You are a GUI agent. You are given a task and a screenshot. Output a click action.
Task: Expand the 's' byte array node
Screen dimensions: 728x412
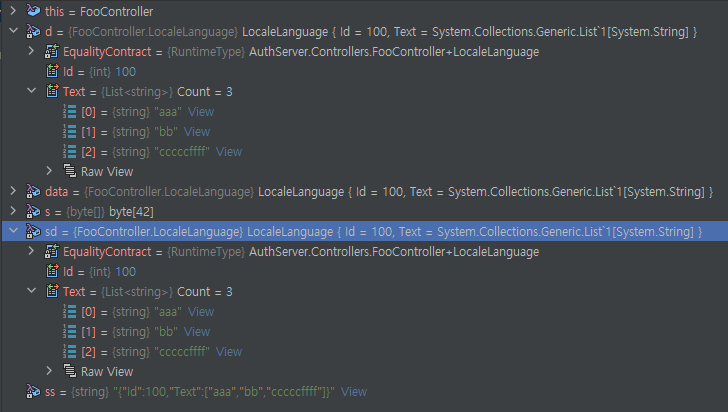coord(13,210)
